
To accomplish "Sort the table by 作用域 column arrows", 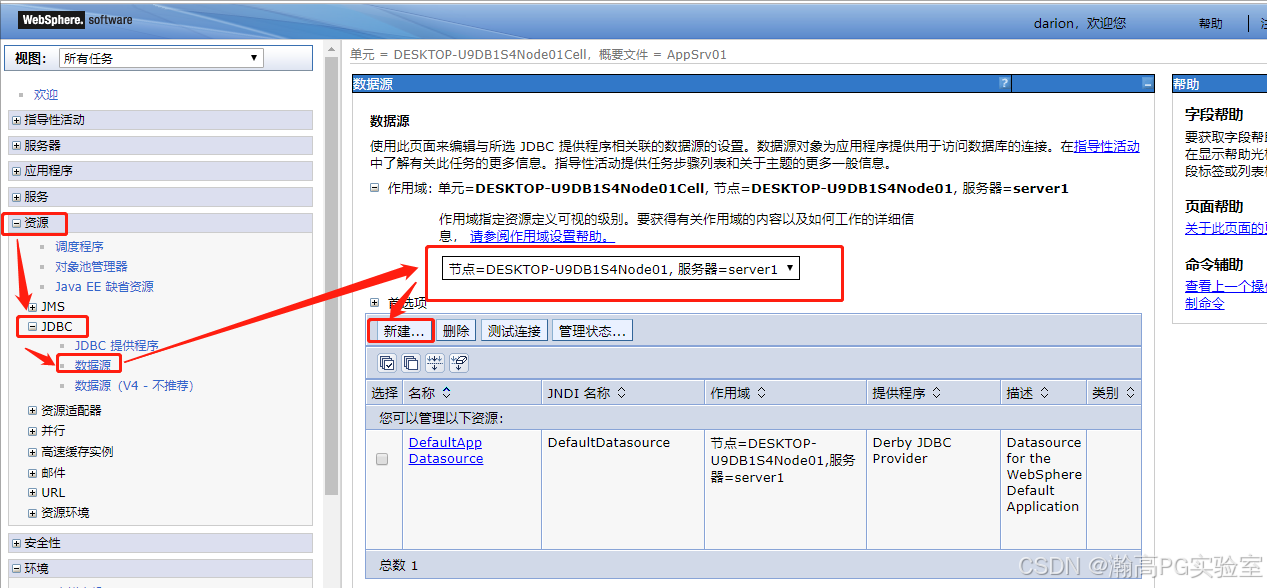I will click(760, 393).
